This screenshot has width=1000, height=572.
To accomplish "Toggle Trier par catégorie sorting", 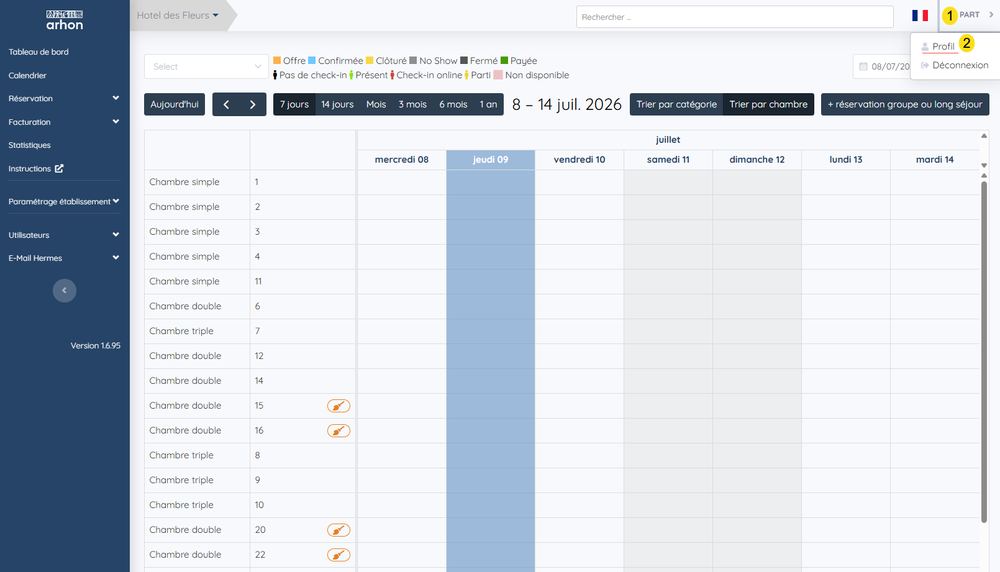I will [676, 105].
